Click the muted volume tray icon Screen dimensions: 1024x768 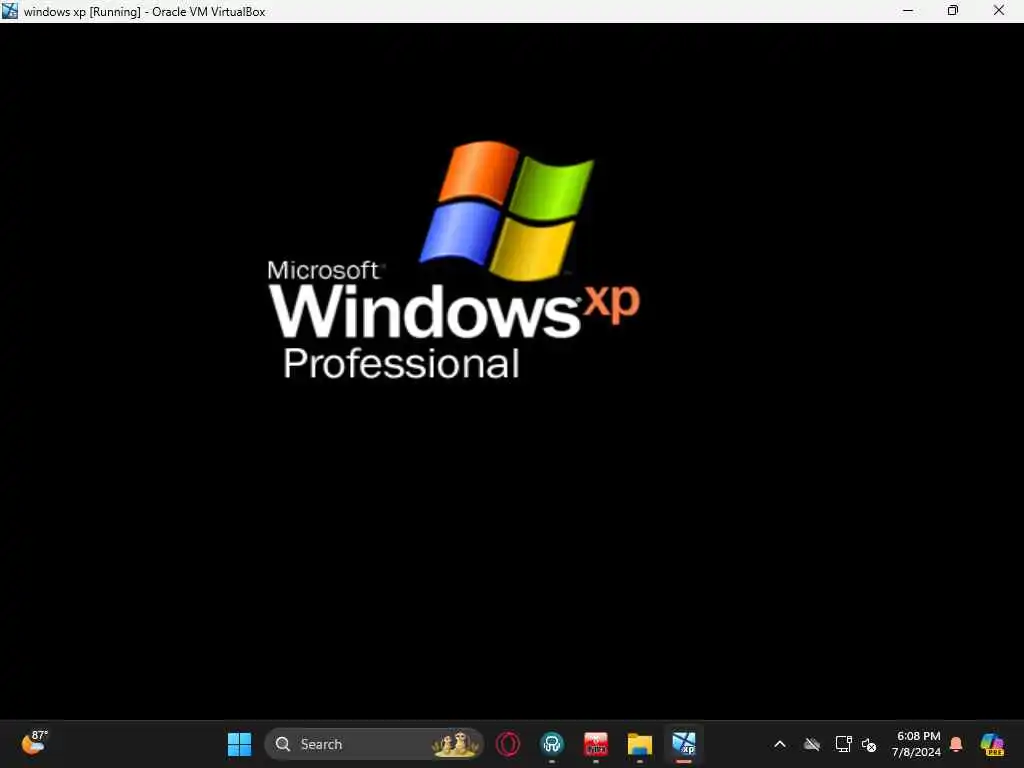pos(869,744)
